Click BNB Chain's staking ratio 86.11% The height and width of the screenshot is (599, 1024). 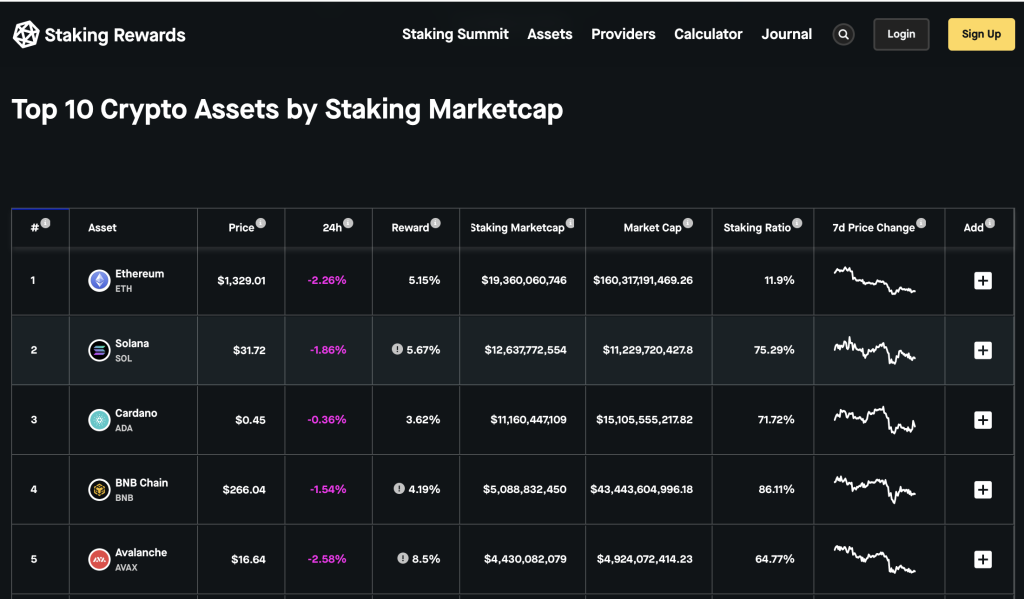tap(776, 489)
